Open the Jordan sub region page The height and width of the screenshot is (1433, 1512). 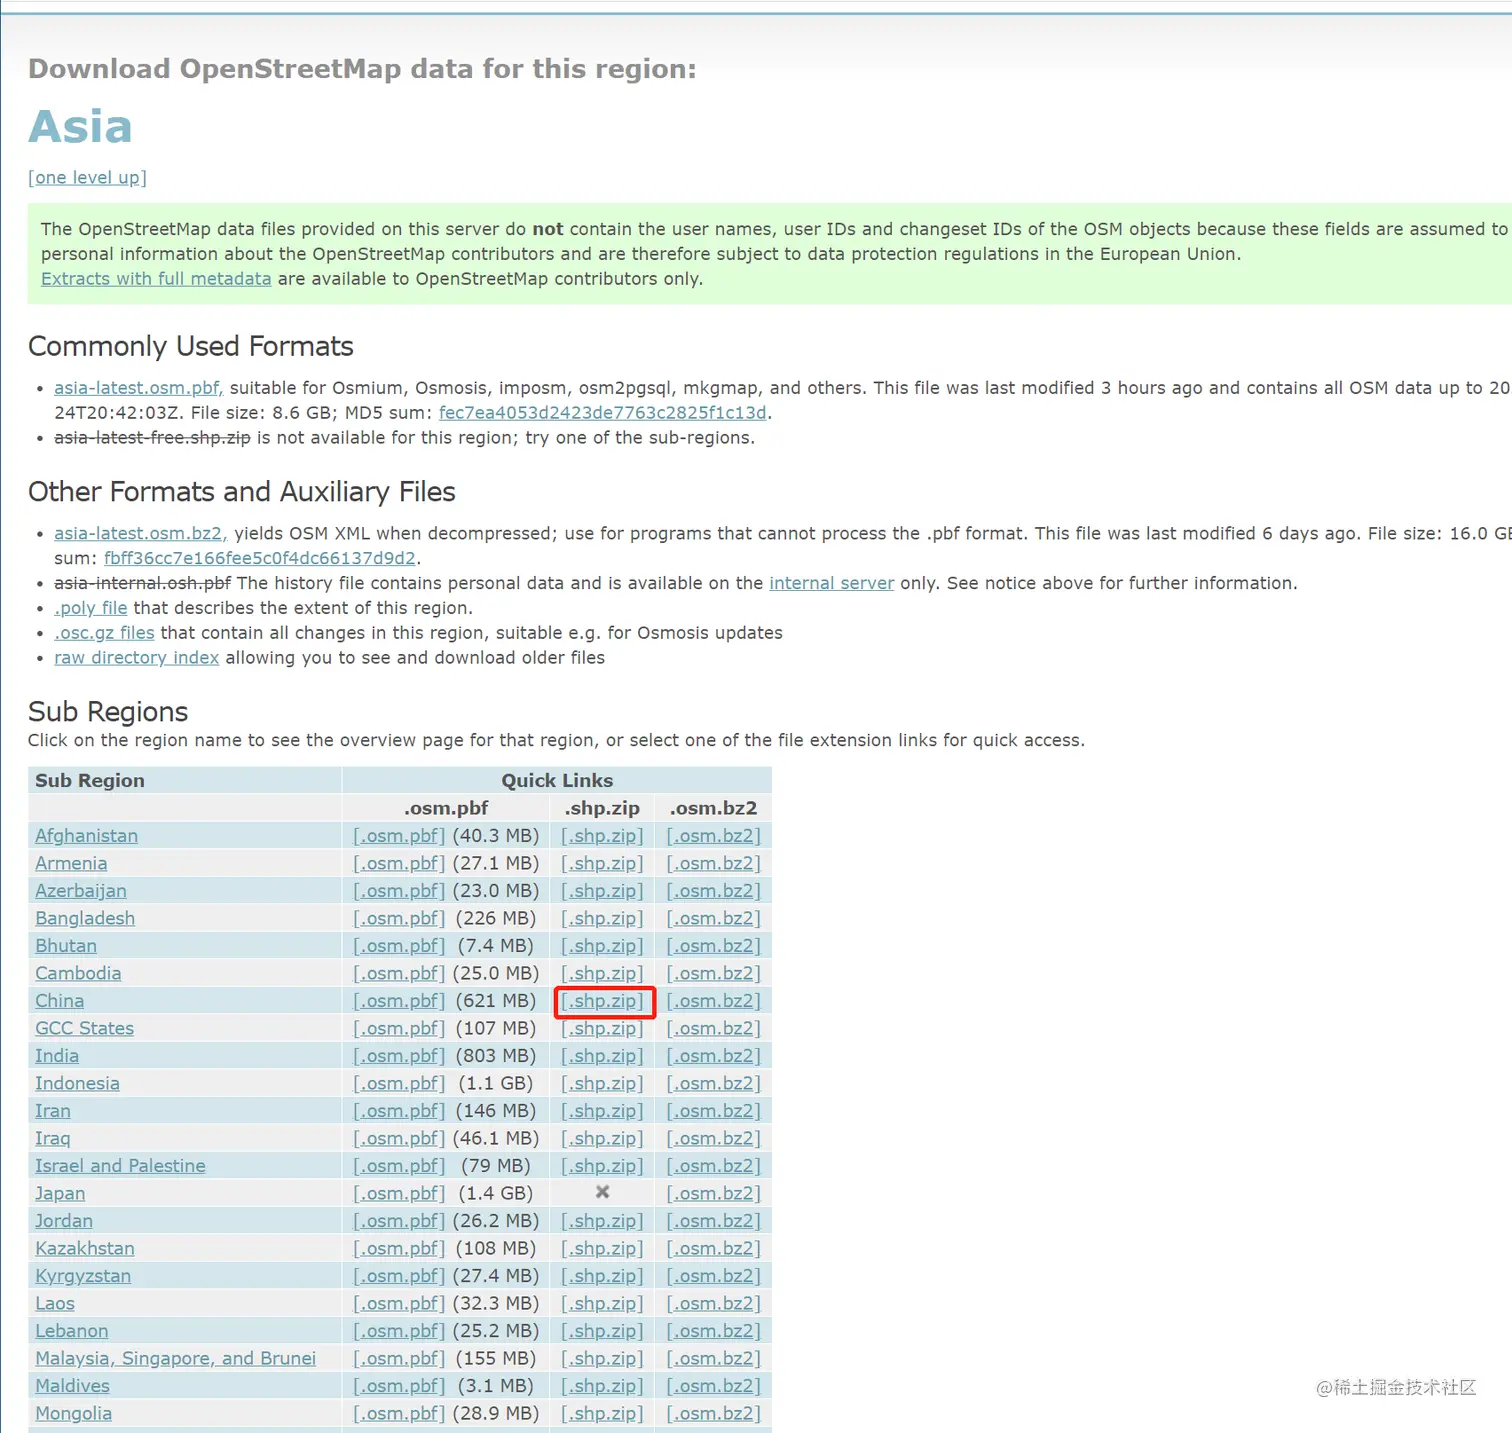tap(64, 1221)
